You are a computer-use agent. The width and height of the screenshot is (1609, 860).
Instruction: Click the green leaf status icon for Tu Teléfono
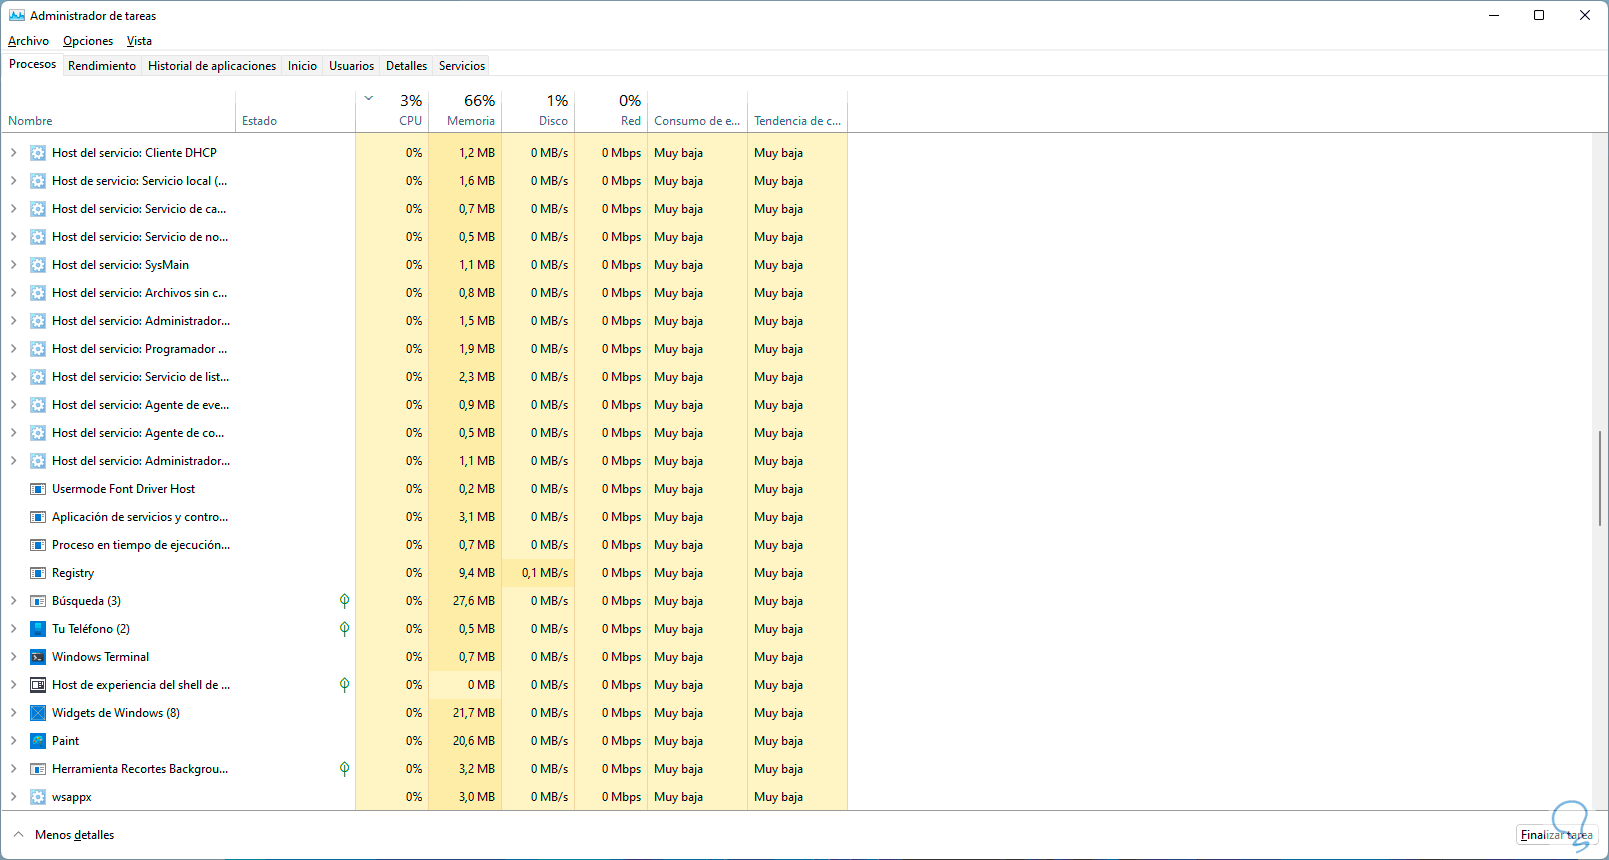344,629
